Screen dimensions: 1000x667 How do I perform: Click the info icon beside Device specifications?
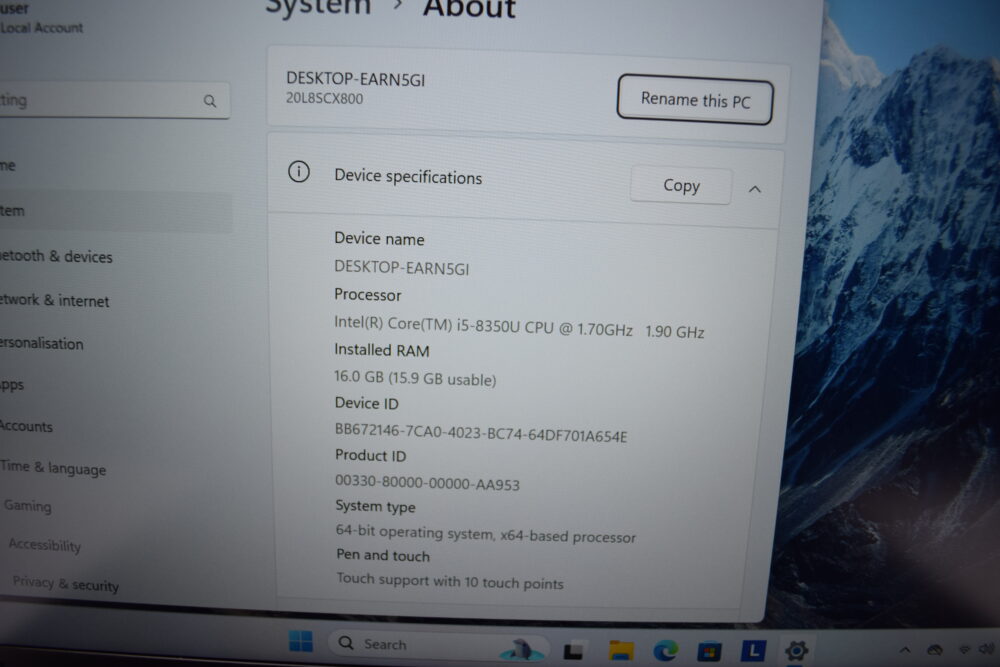coord(298,172)
